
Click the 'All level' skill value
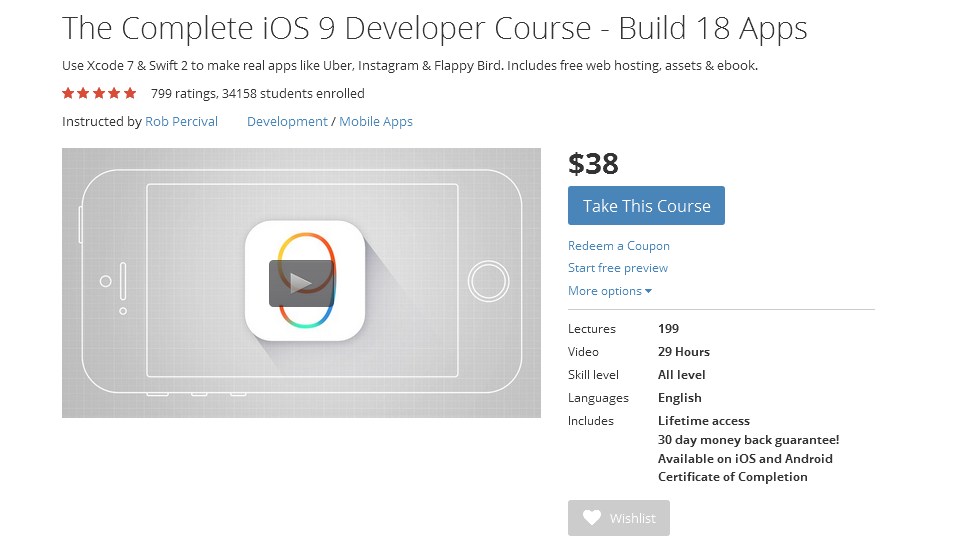(x=681, y=375)
